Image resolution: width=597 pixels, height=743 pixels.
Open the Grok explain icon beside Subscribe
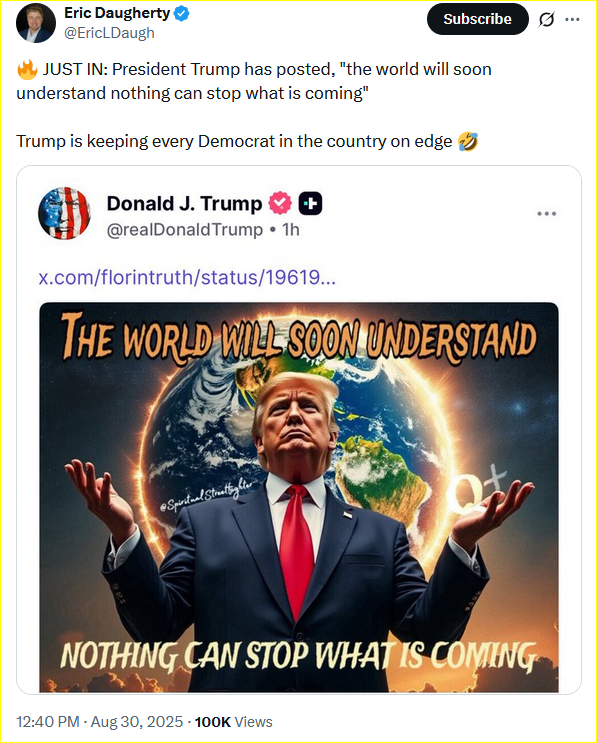tap(547, 19)
